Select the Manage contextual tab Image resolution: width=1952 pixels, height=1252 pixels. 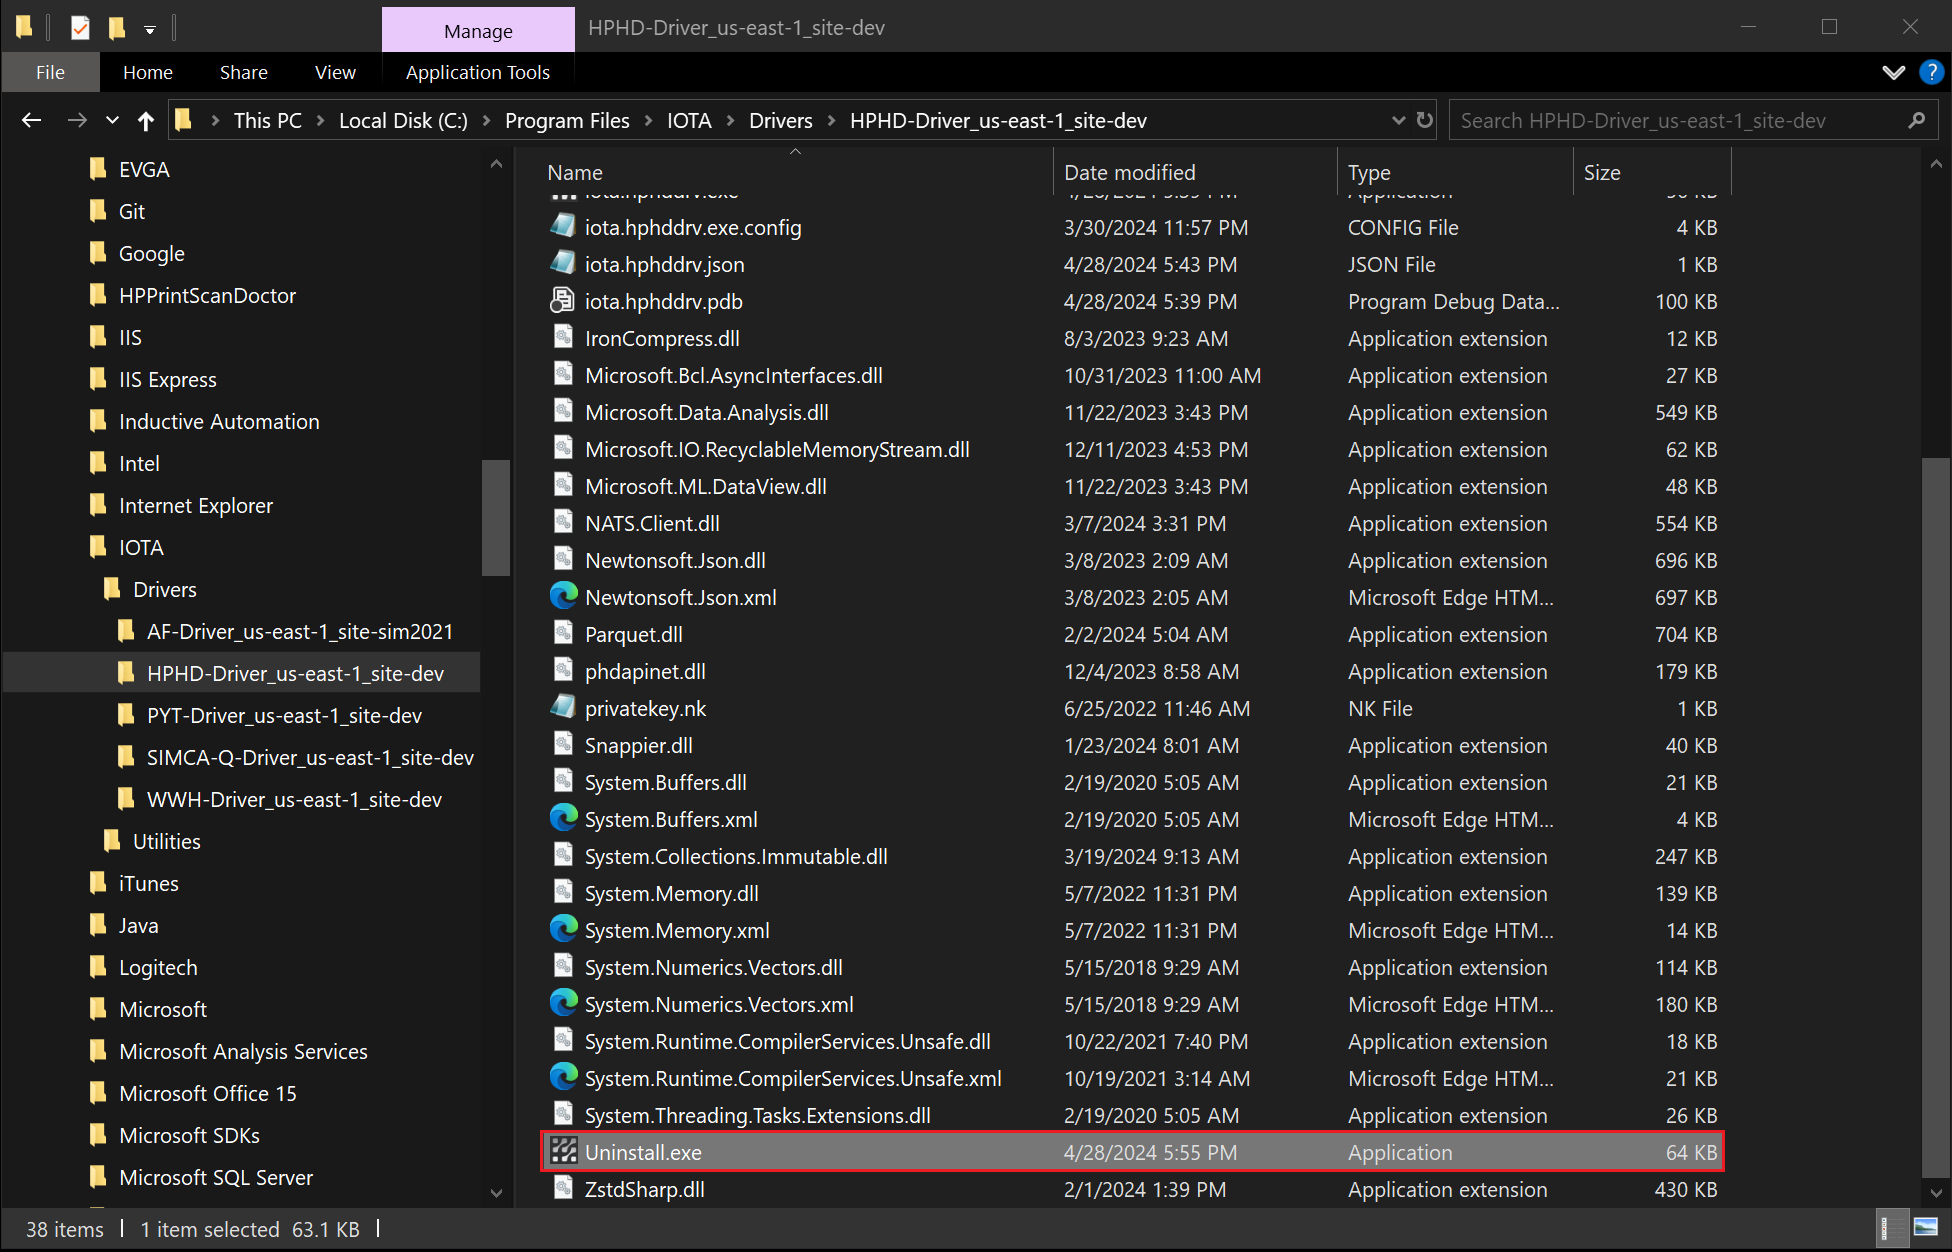(478, 31)
